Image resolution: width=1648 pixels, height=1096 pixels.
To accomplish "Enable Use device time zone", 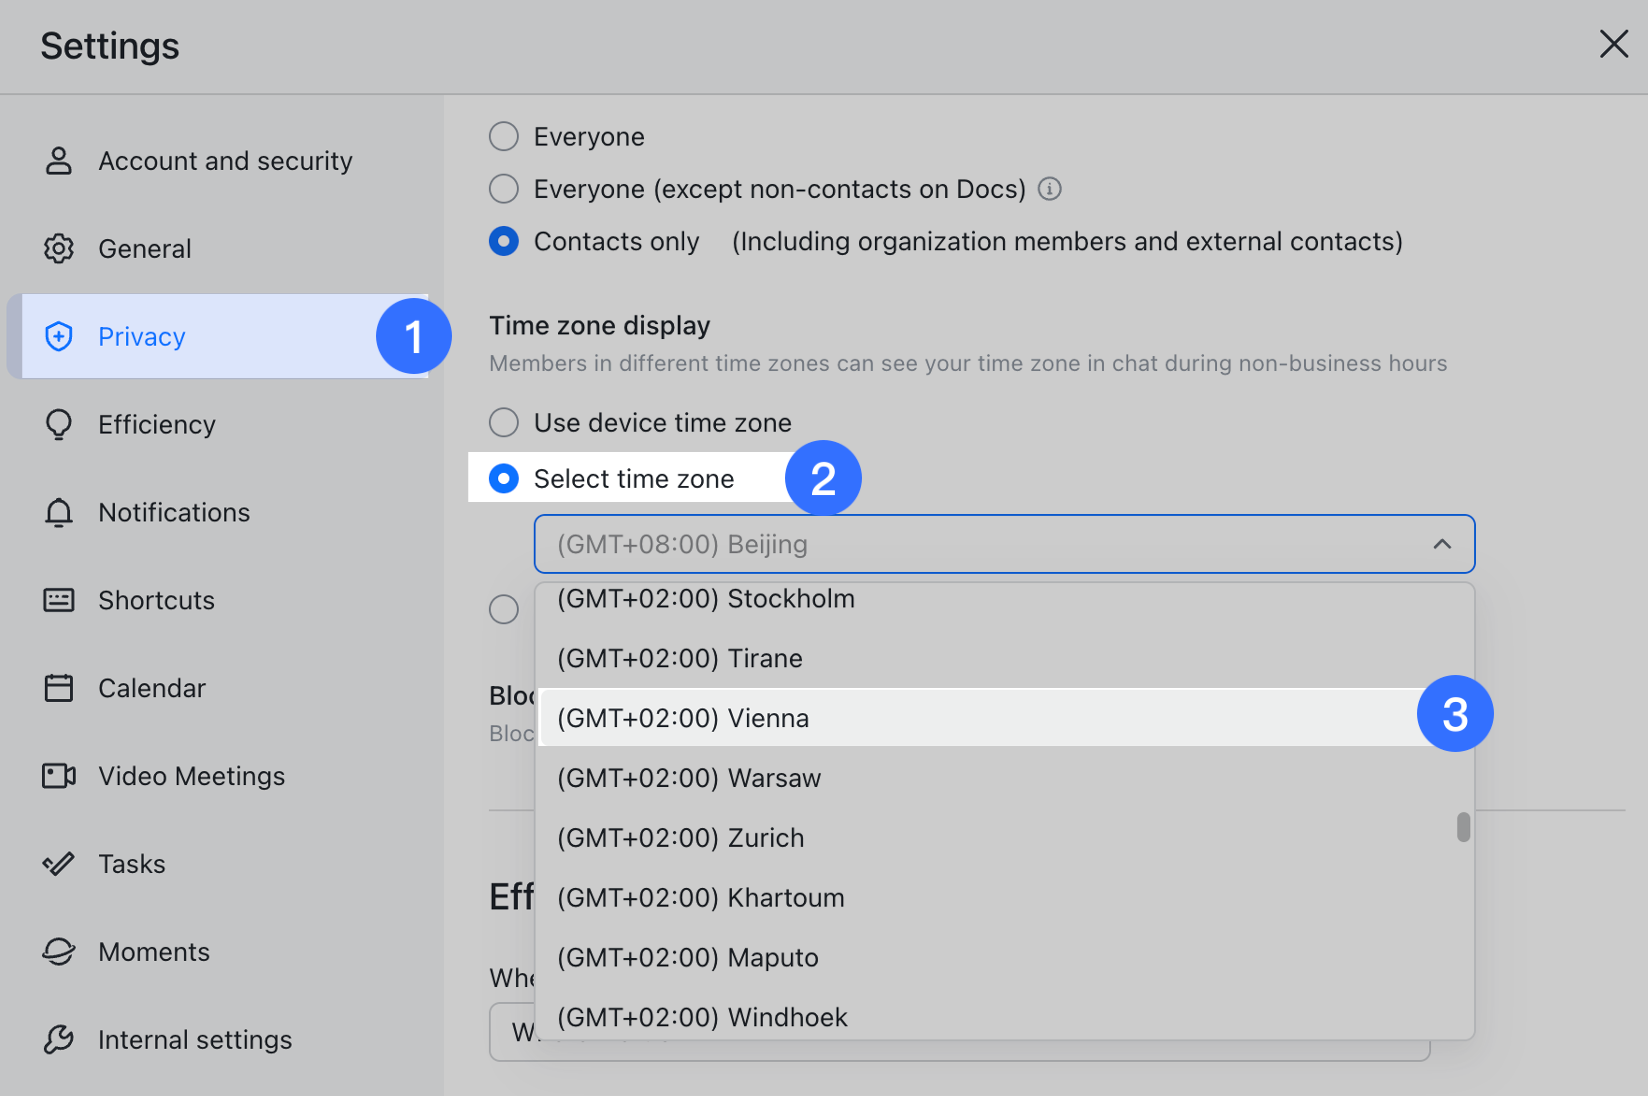I will (503, 422).
